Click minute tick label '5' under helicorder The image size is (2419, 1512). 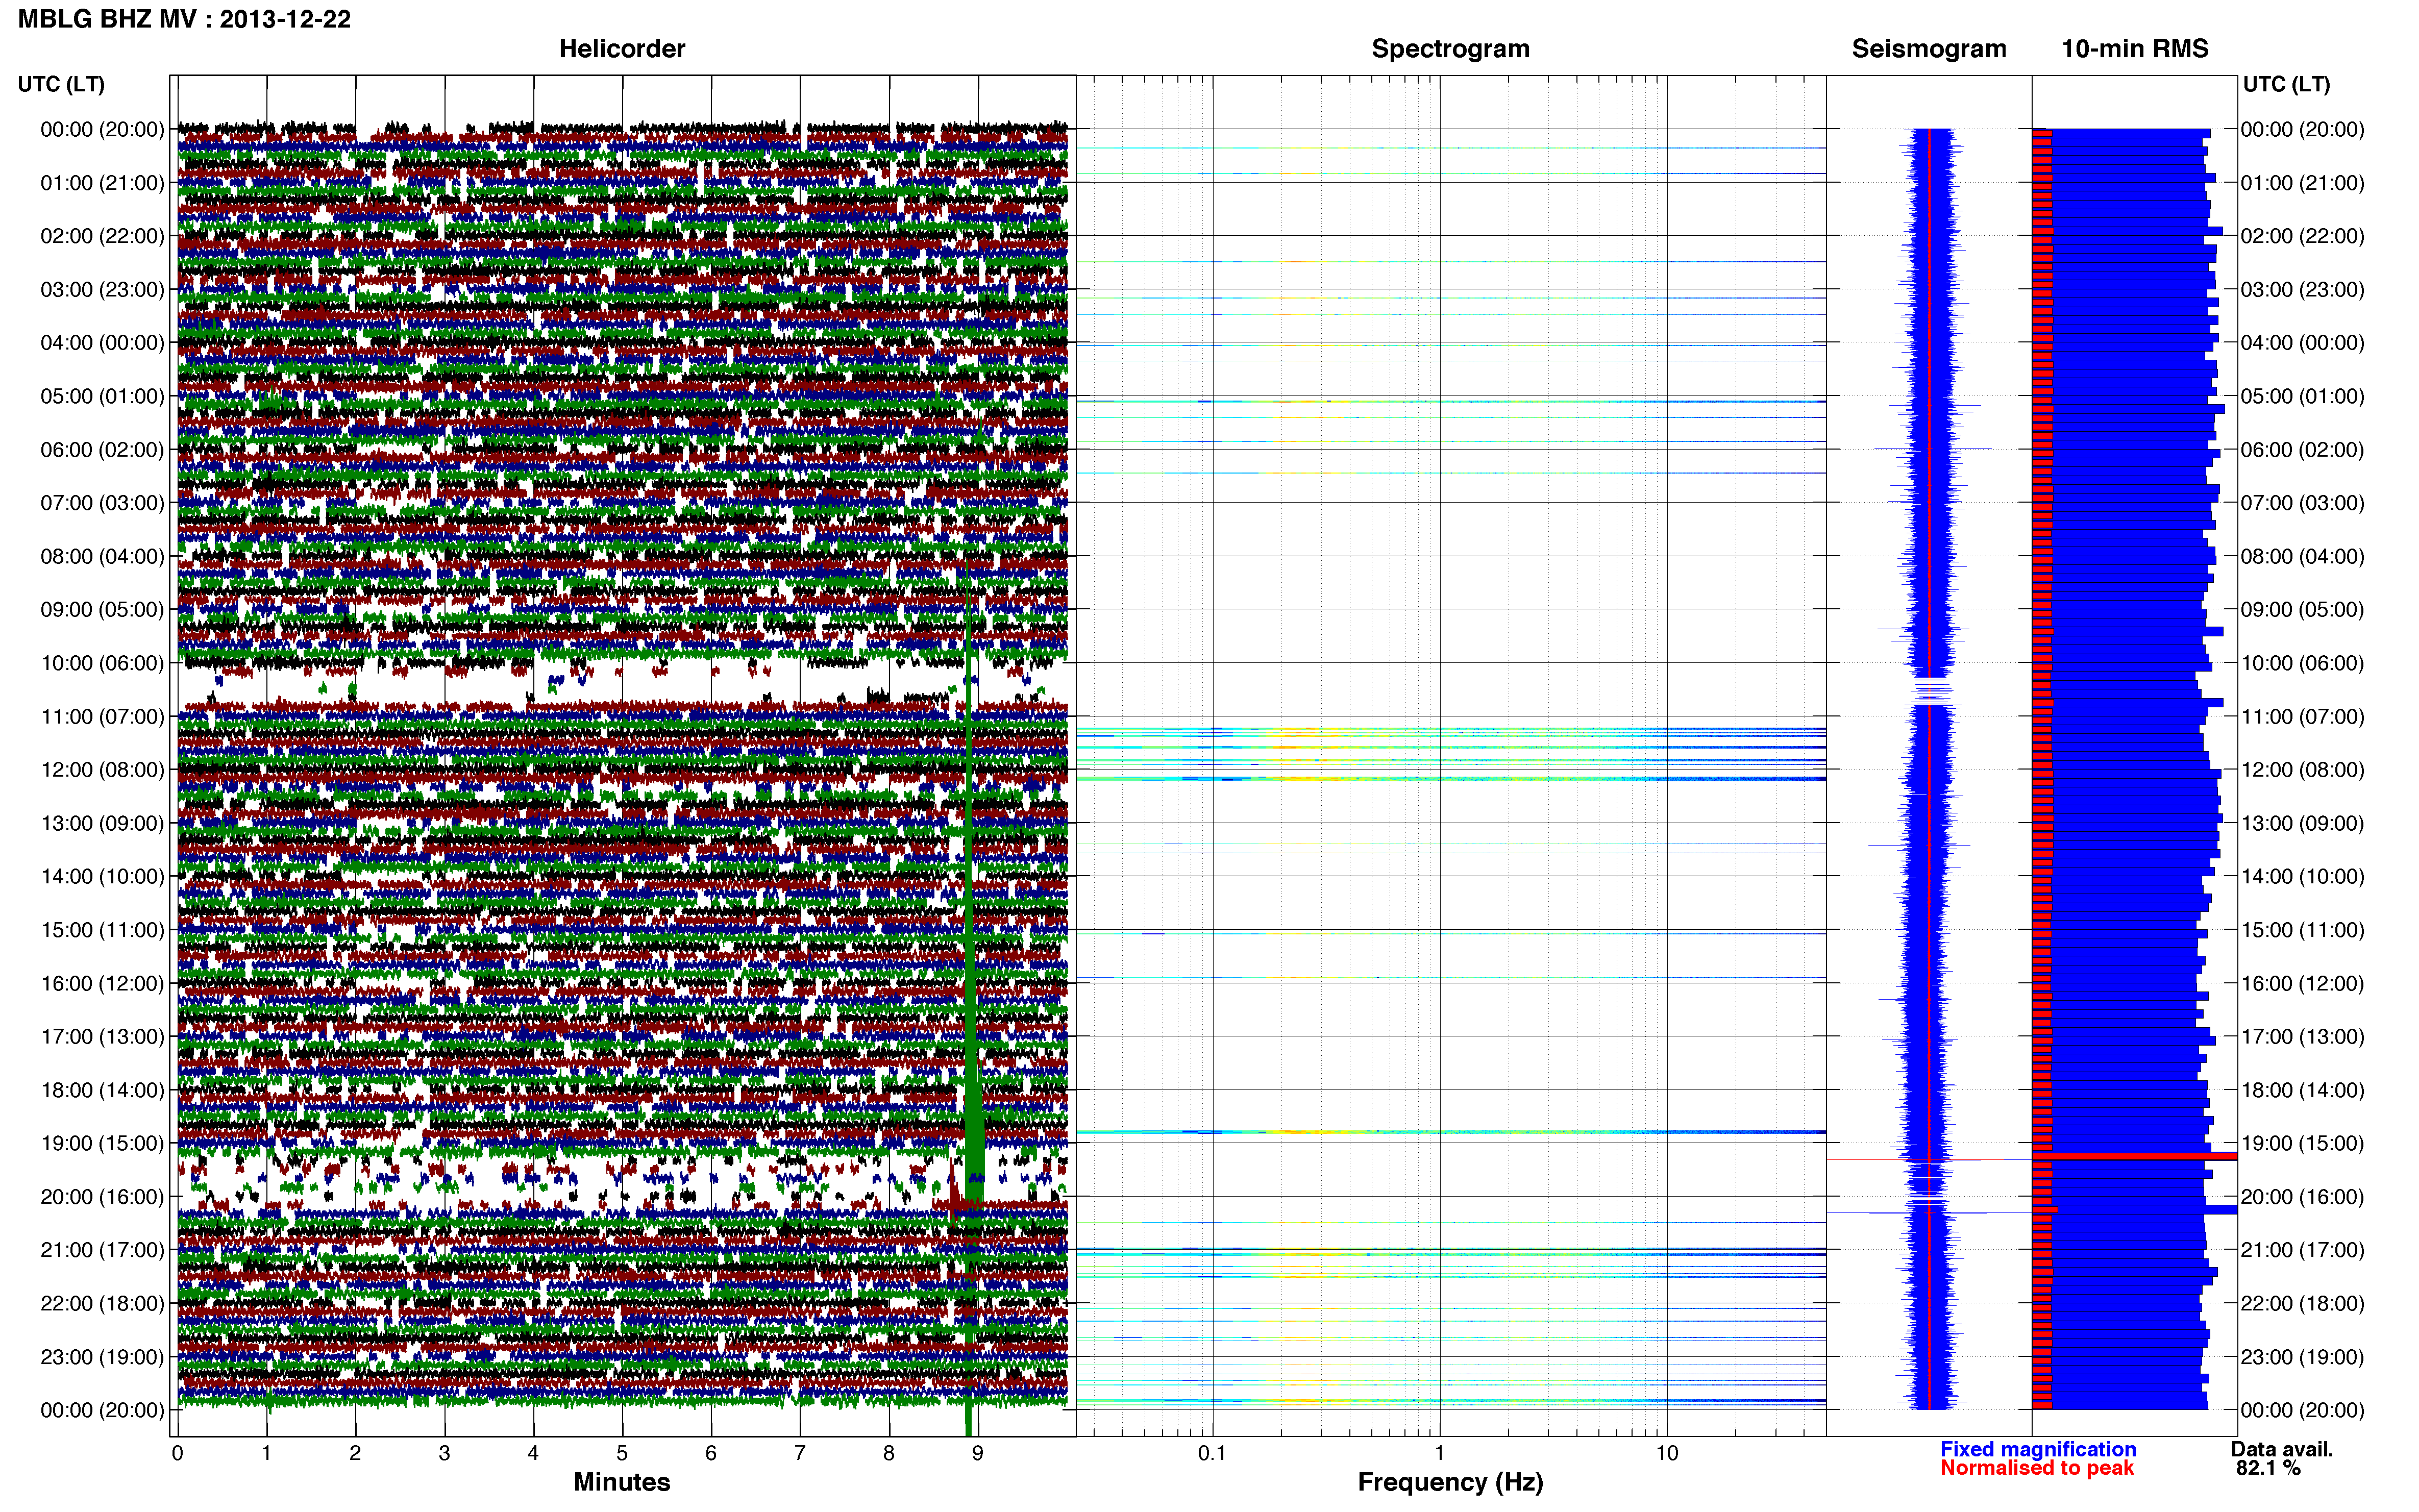(622, 1453)
